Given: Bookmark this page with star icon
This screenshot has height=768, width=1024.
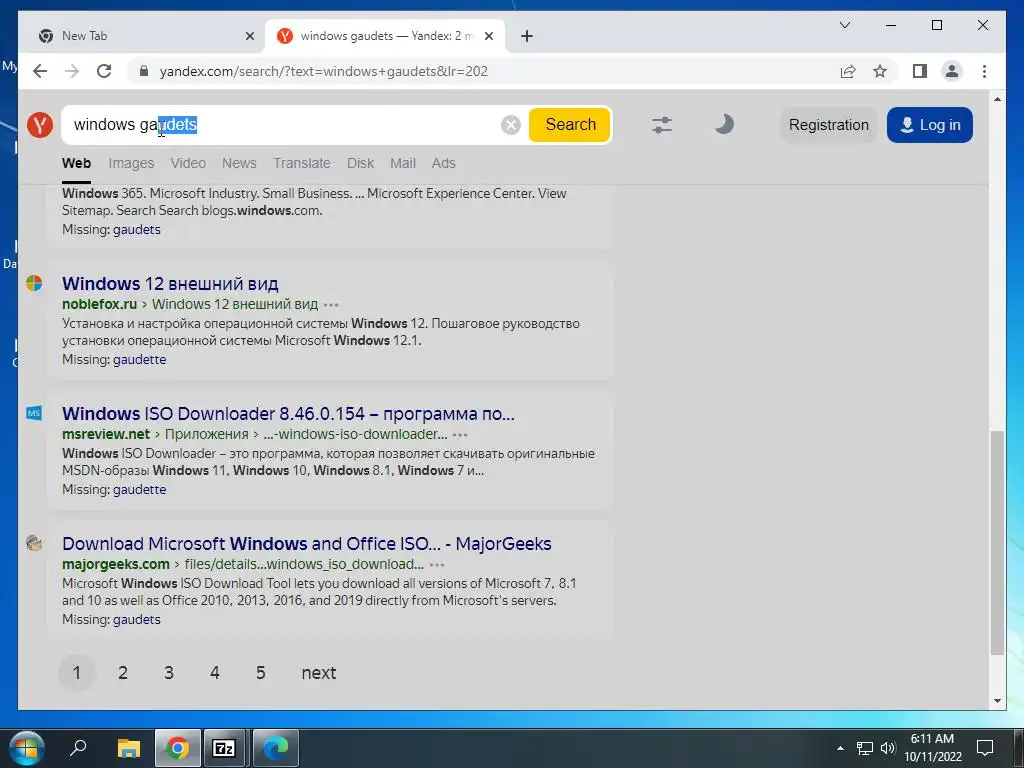Looking at the screenshot, I should click(880, 71).
